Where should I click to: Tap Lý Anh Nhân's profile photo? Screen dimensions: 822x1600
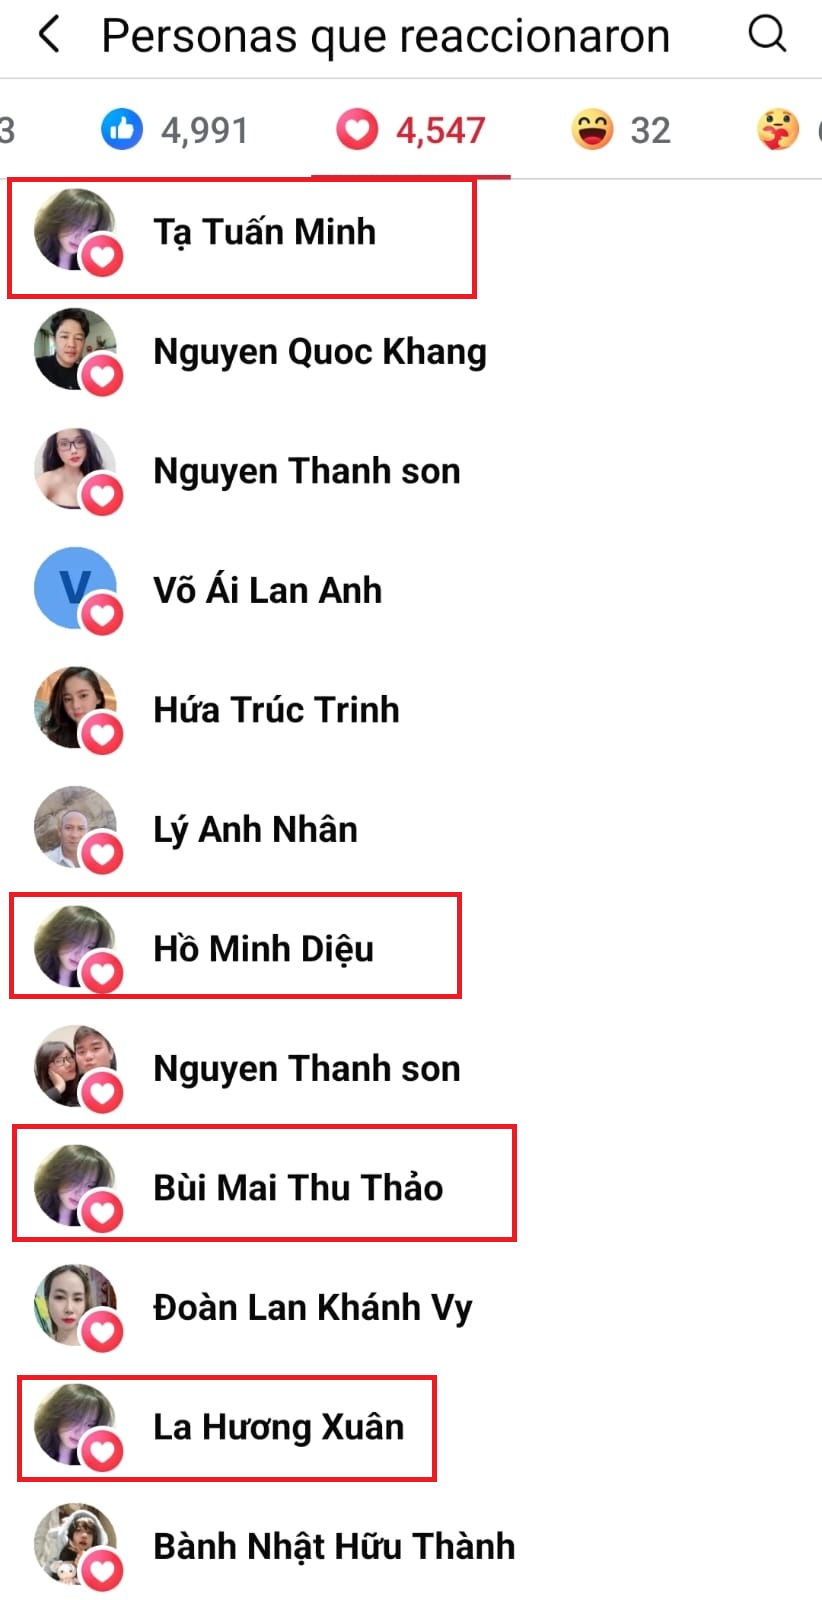[75, 827]
